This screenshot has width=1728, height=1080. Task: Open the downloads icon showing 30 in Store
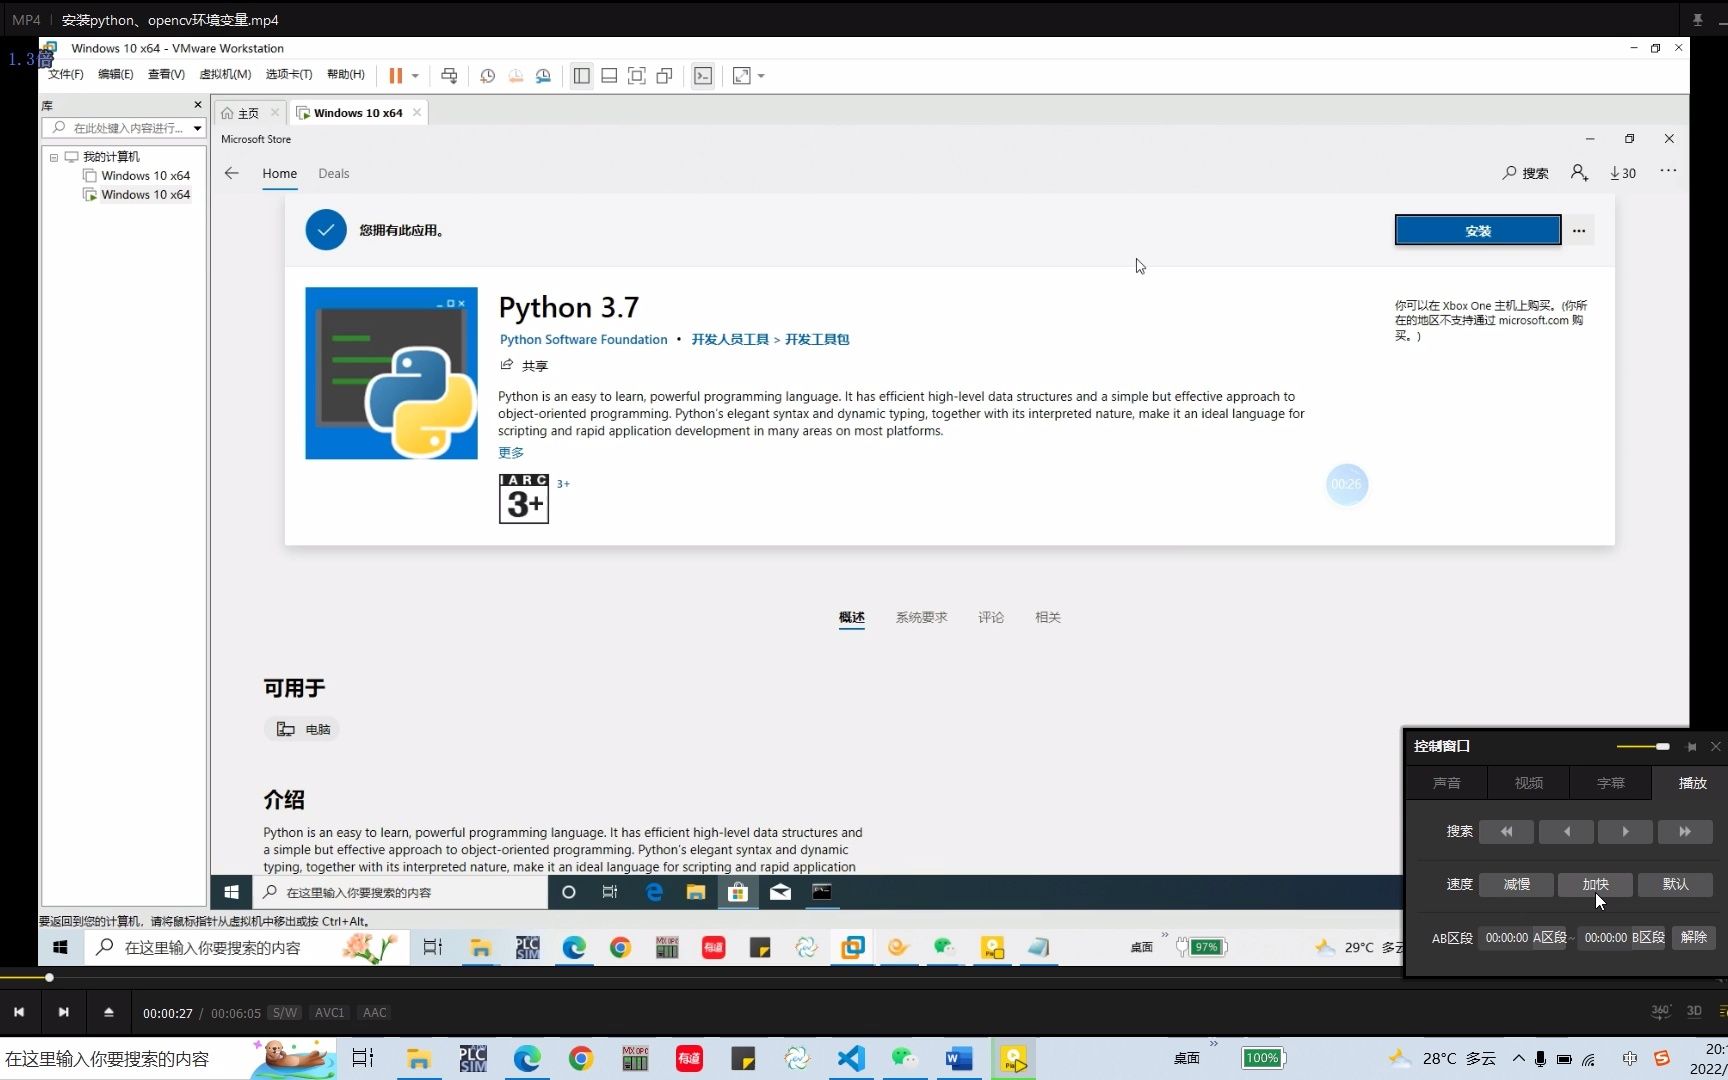(x=1622, y=172)
